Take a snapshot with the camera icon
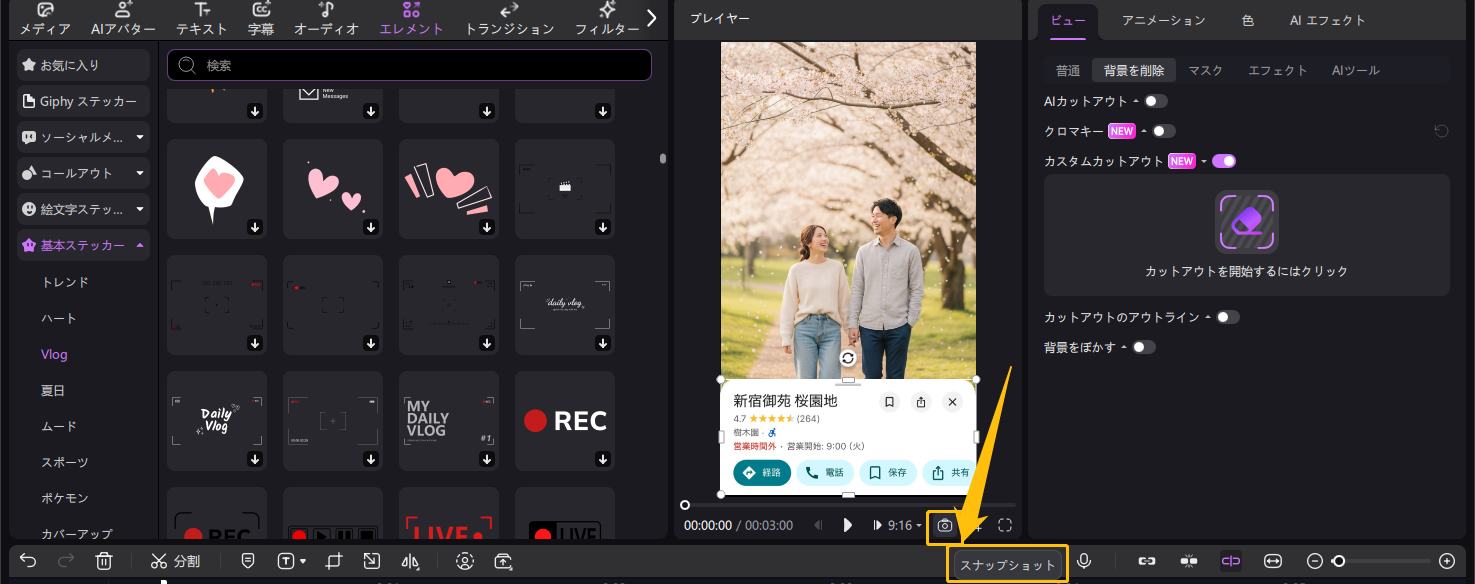This screenshot has height=584, width=1475. (x=944, y=525)
